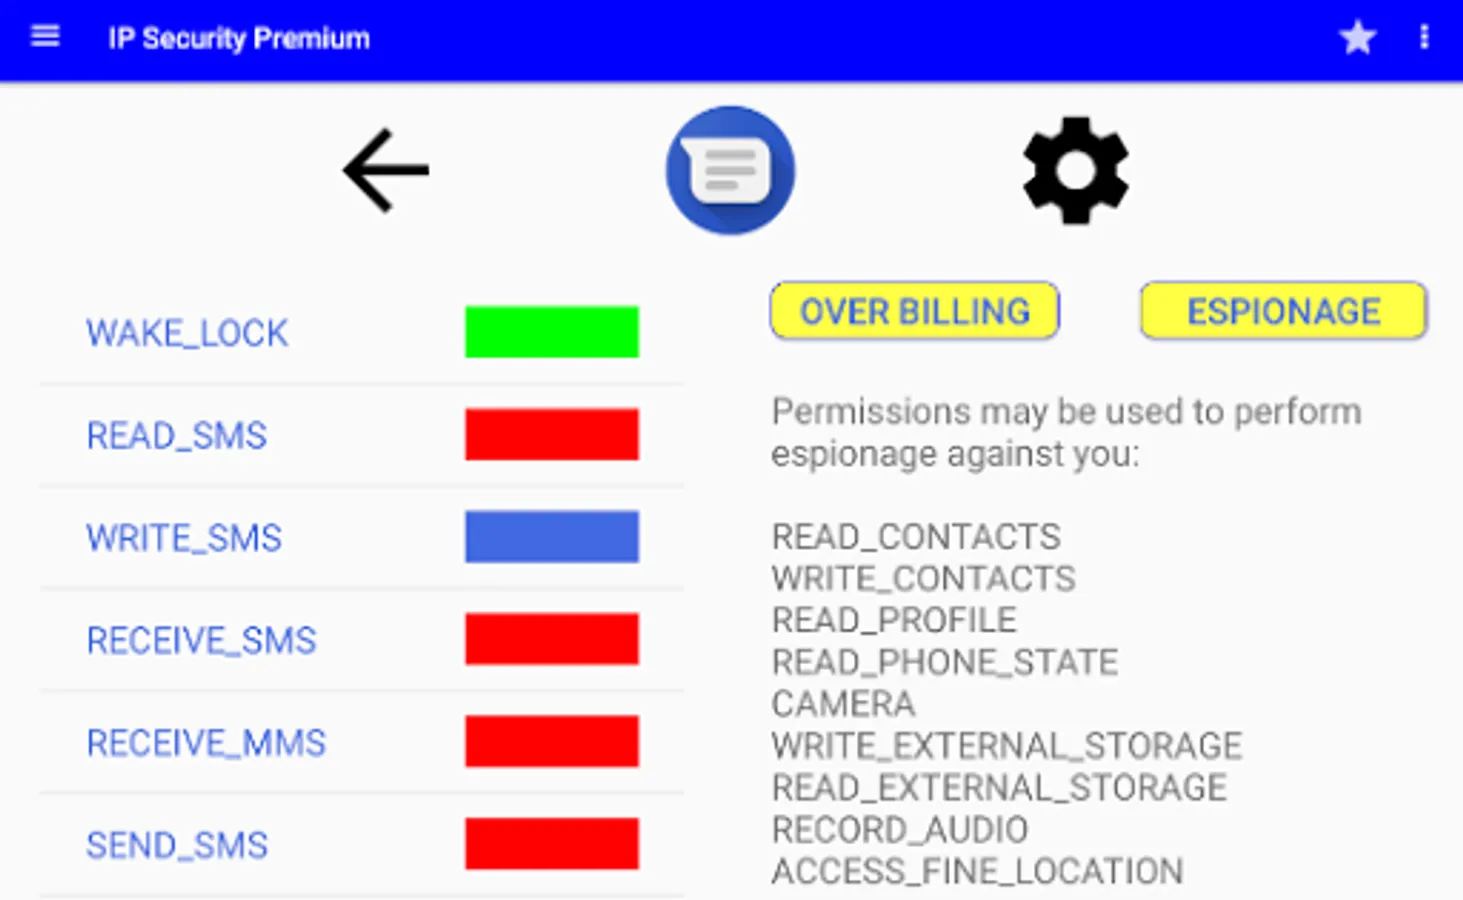This screenshot has height=900, width=1463.
Task: Click blue swatch beside WRITE_SMS
Action: (x=552, y=537)
